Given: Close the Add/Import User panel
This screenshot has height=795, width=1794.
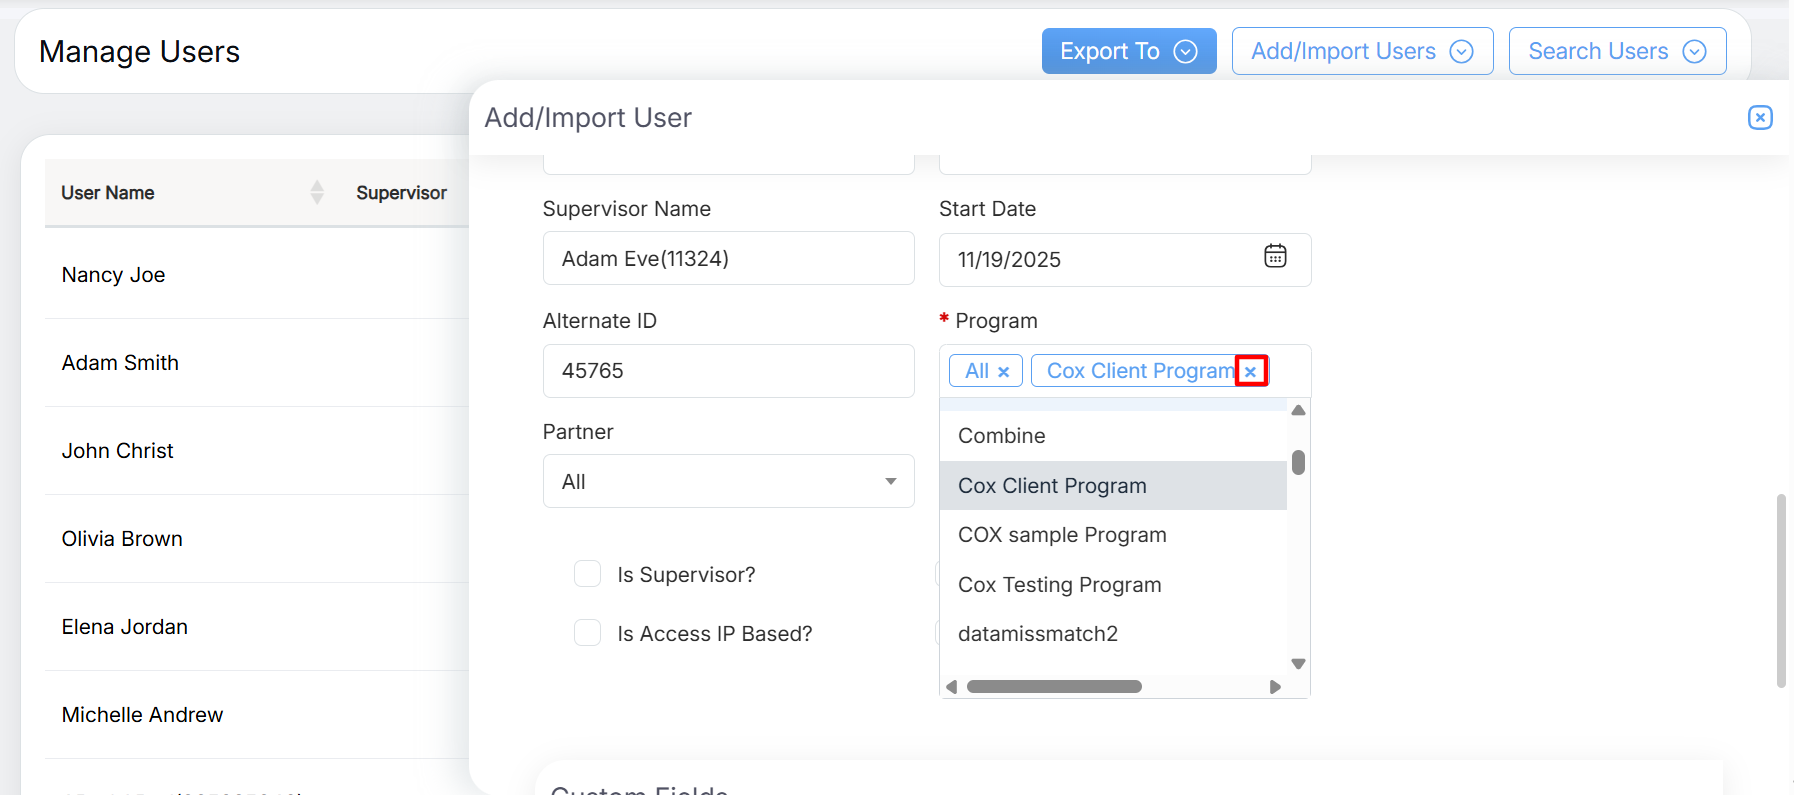Looking at the screenshot, I should point(1760,118).
